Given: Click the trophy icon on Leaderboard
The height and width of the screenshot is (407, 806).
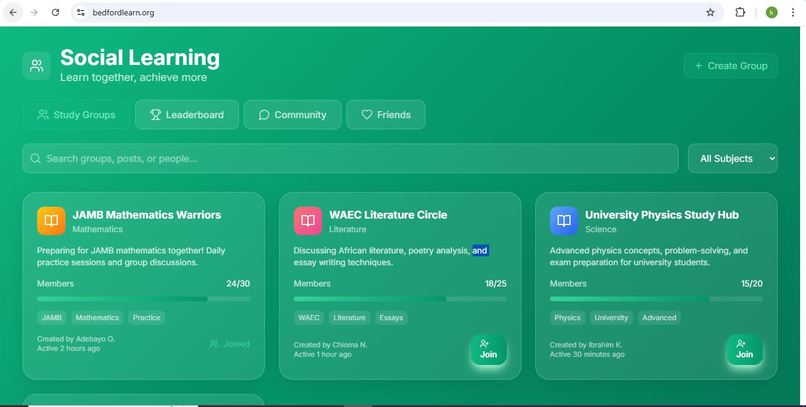Looking at the screenshot, I should [x=155, y=115].
